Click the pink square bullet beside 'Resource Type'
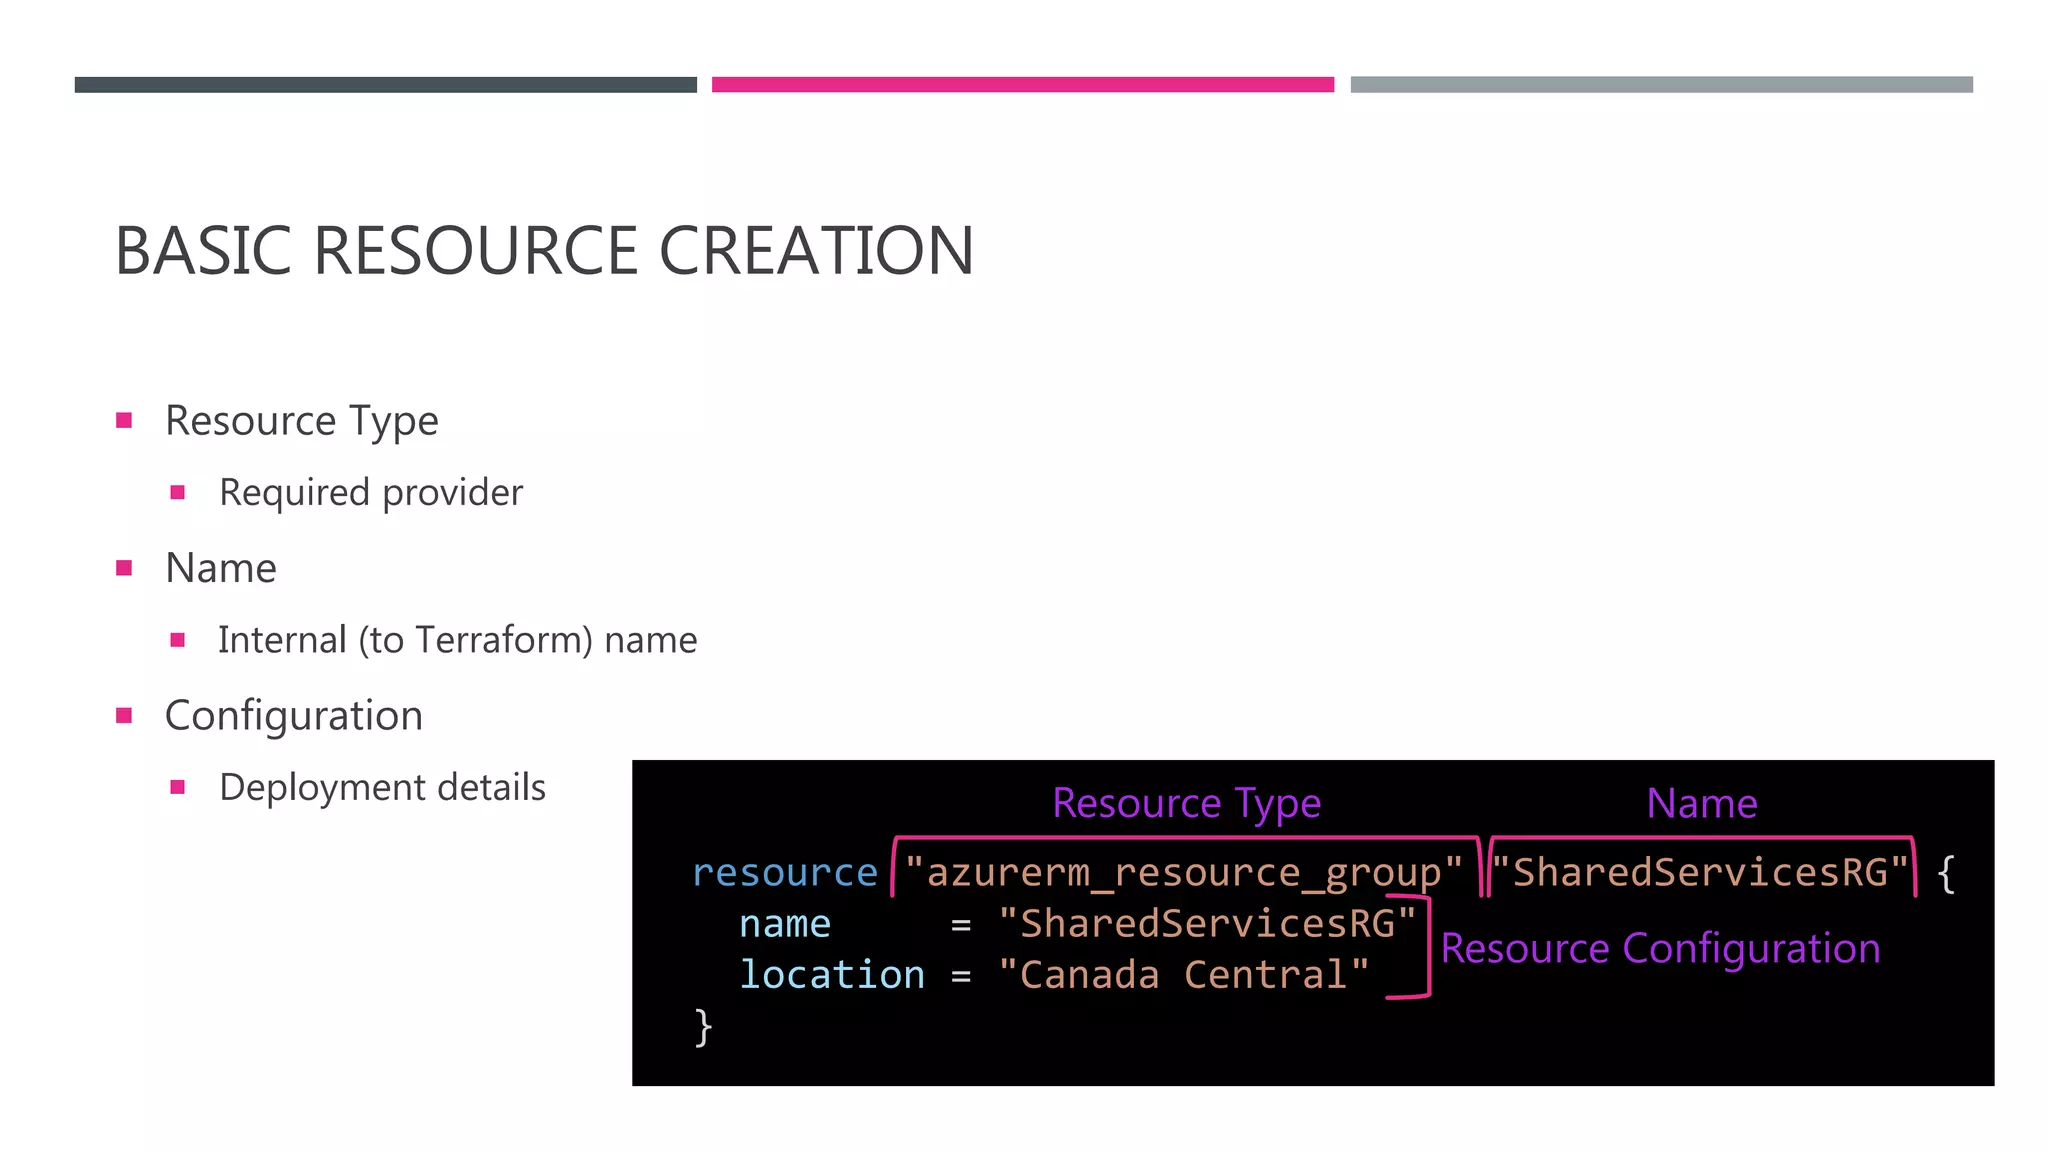The width and height of the screenshot is (2048, 1152). pos(124,421)
